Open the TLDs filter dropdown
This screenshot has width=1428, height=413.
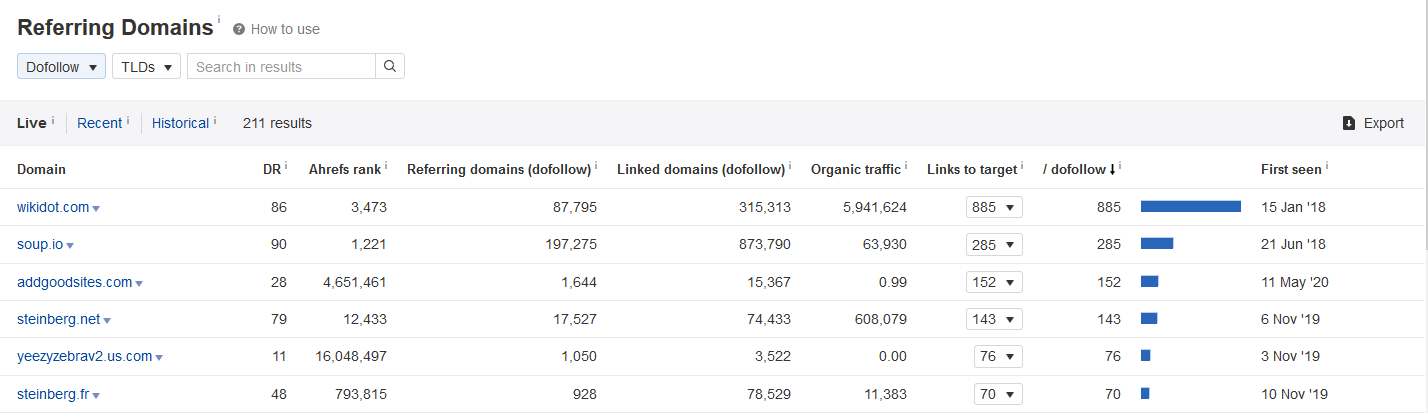pyautogui.click(x=146, y=67)
